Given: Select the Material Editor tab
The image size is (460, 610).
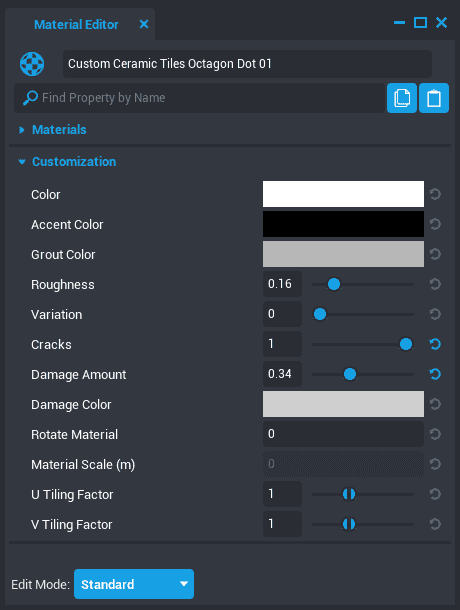Looking at the screenshot, I should point(76,25).
